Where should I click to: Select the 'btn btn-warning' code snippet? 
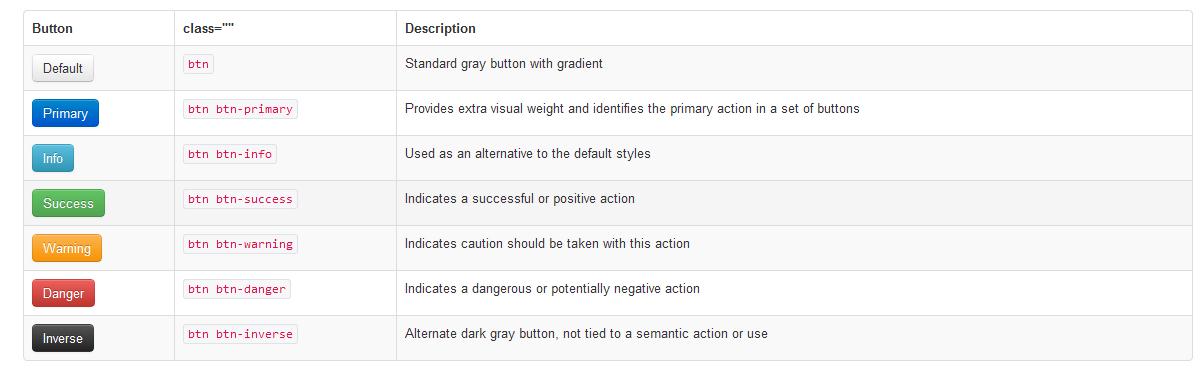point(240,244)
